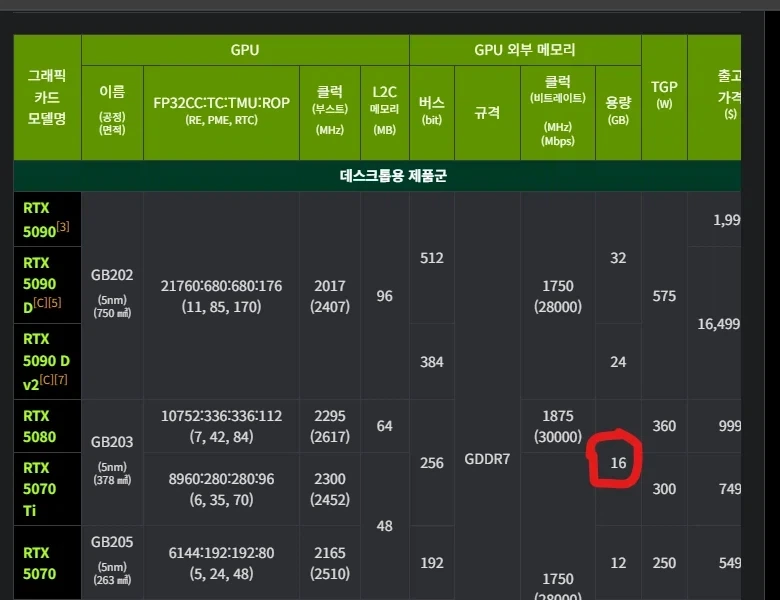
Task: Open the RTX 5070 Ti model link
Action: click(39, 489)
